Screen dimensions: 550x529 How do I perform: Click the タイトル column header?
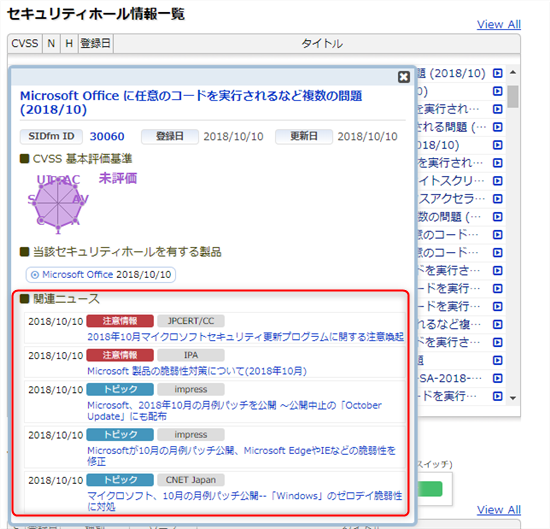point(321,43)
